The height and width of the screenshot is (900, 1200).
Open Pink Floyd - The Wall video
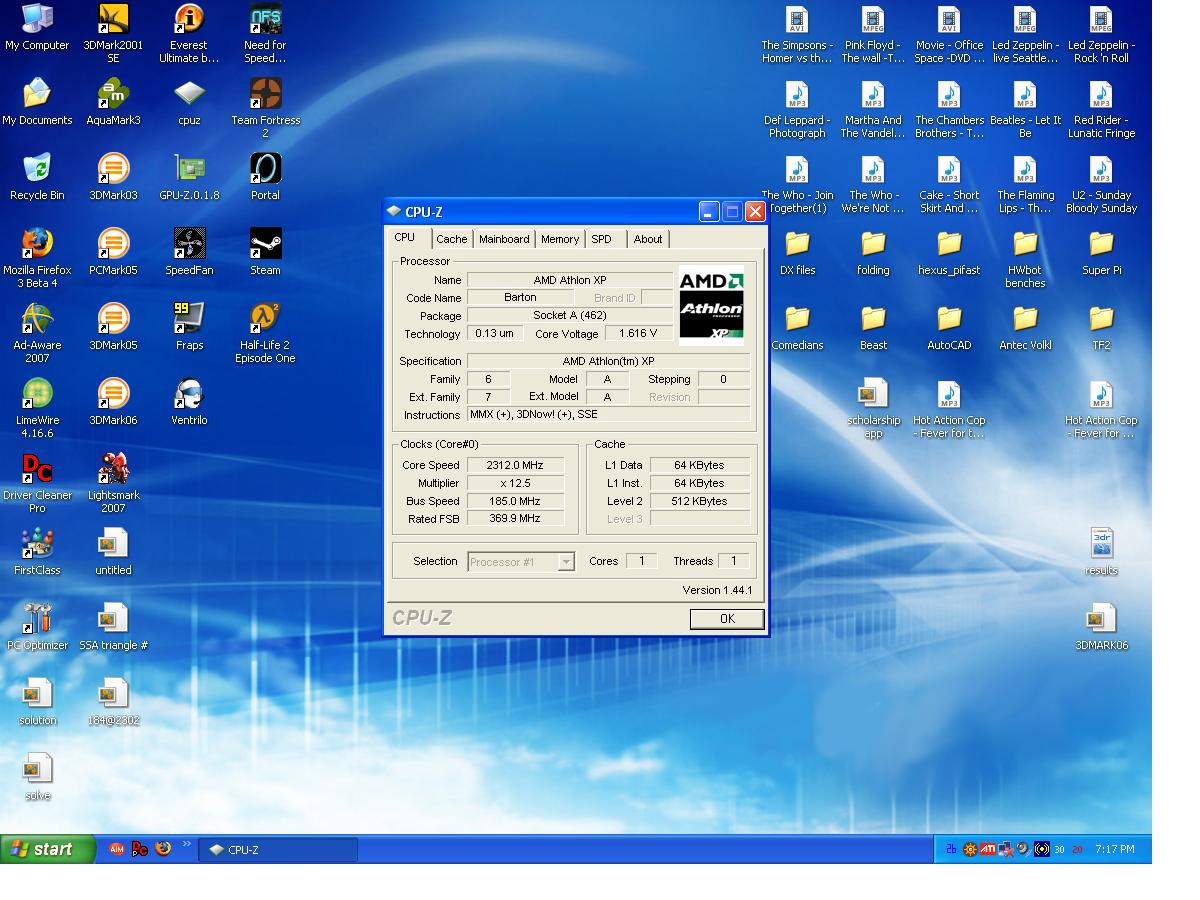pyautogui.click(x=873, y=33)
